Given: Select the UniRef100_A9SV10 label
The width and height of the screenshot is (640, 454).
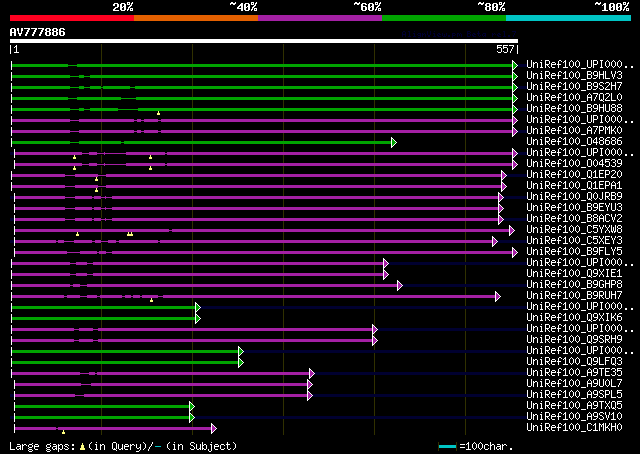Looking at the screenshot, I should (574, 416).
